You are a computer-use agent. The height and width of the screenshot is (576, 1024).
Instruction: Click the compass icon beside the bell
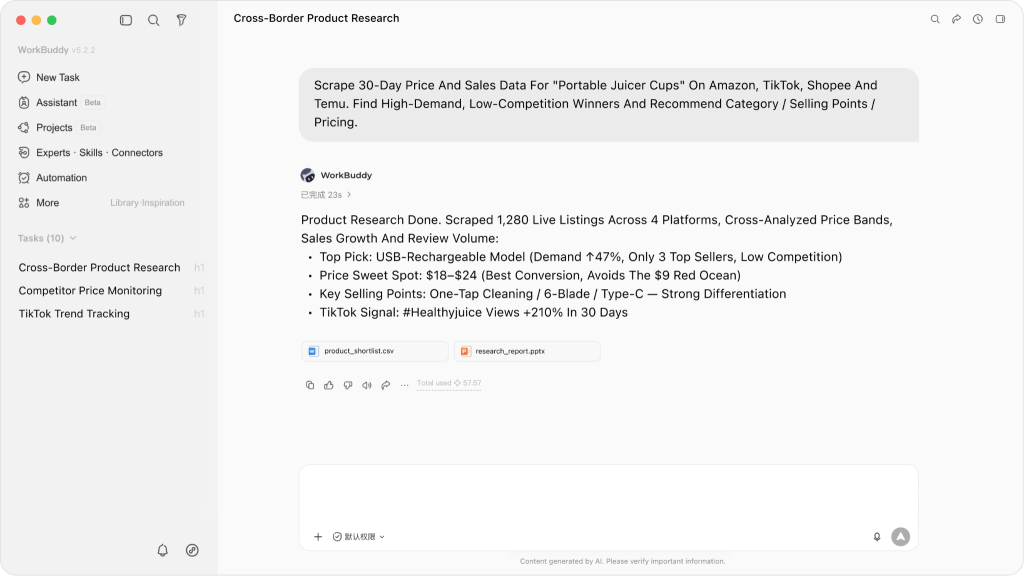click(192, 550)
